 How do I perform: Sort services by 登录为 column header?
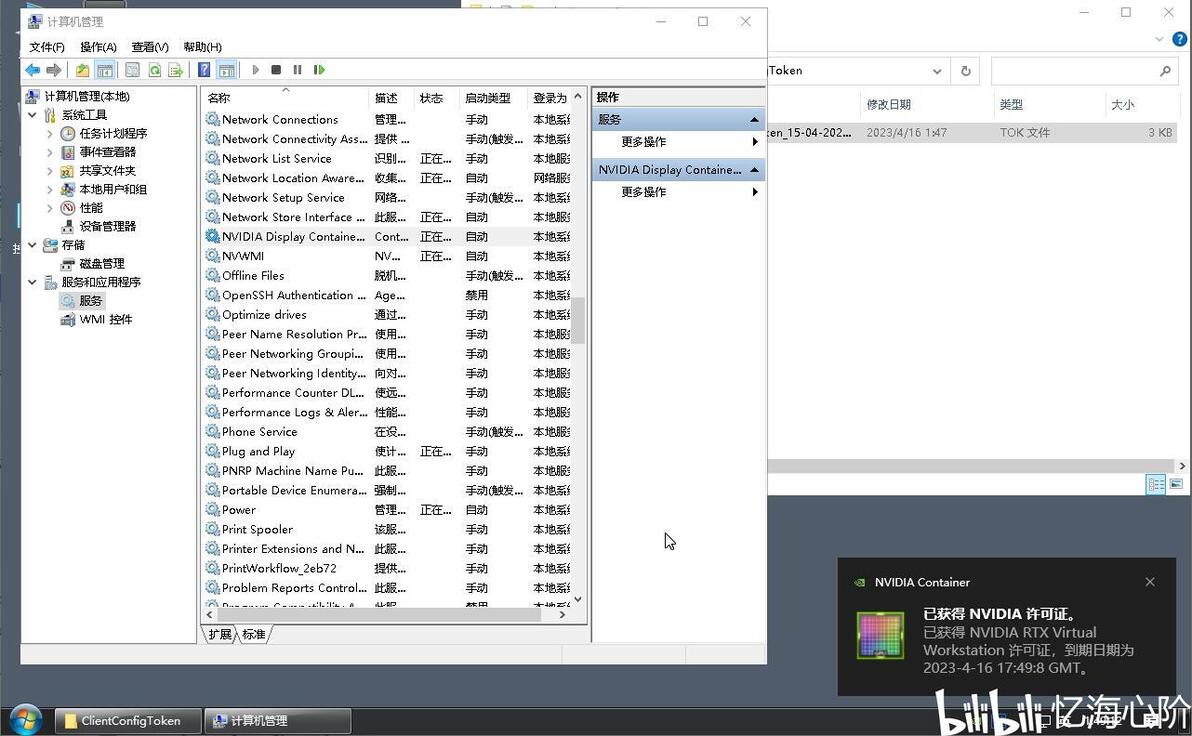[x=549, y=98]
